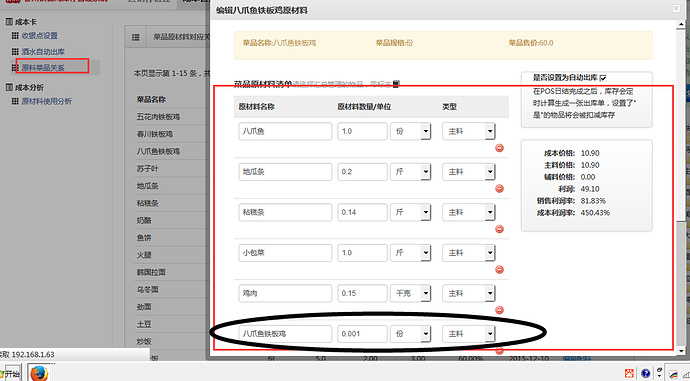
Task: Open type dropdown for 鸡肉 row
Action: coord(490,293)
